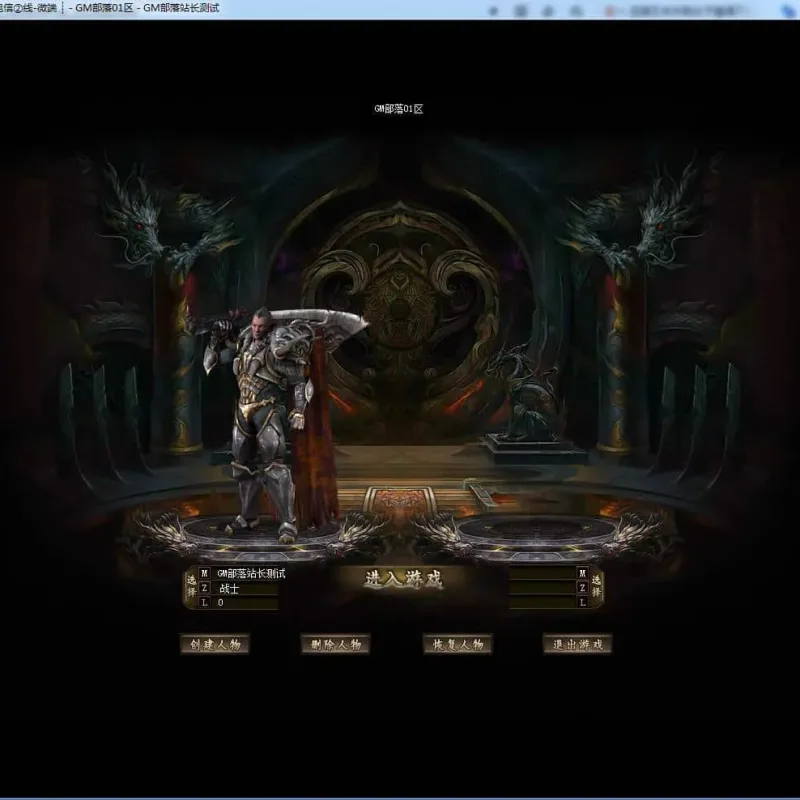
Task: Click the GM部落站长测试 character name field
Action: [x=245, y=573]
